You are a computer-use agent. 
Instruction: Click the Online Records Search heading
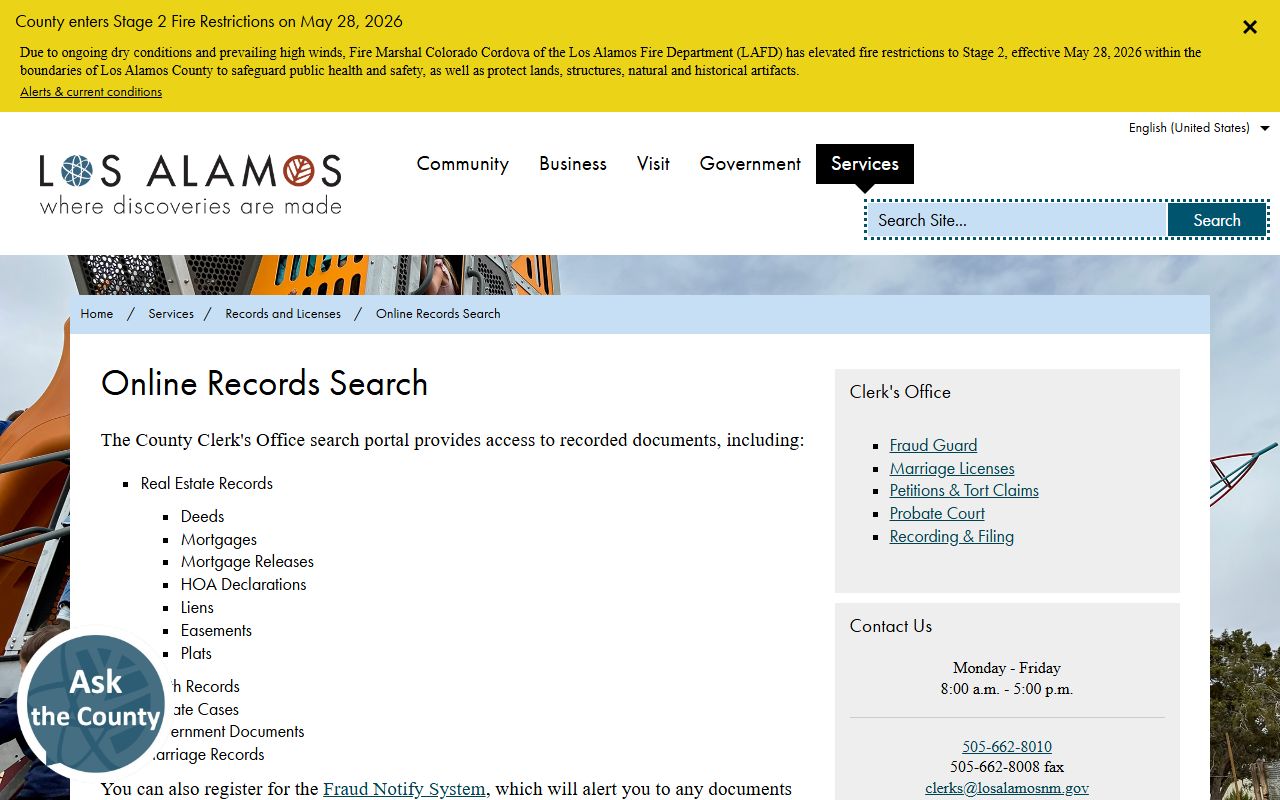click(x=265, y=383)
